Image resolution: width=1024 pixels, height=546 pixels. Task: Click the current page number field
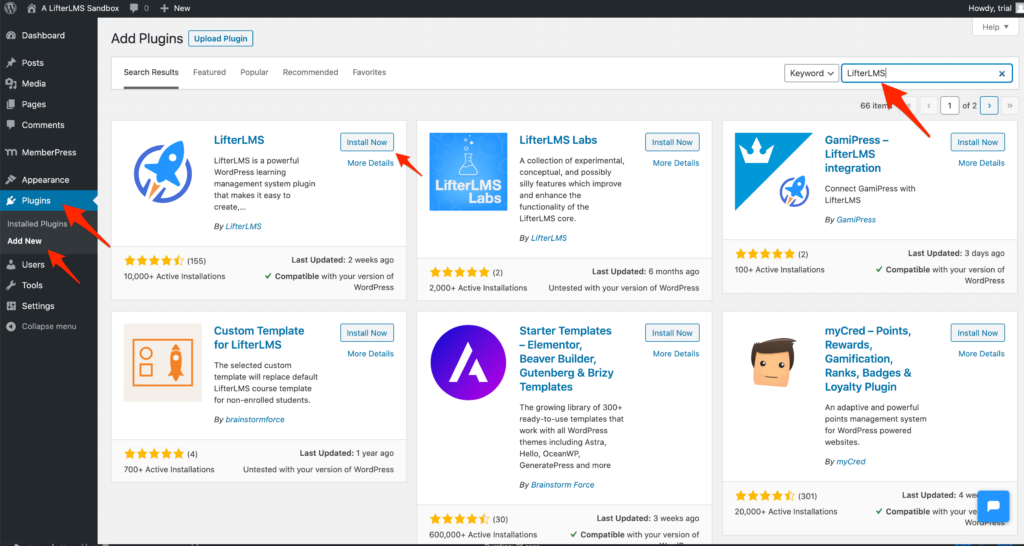coord(950,105)
